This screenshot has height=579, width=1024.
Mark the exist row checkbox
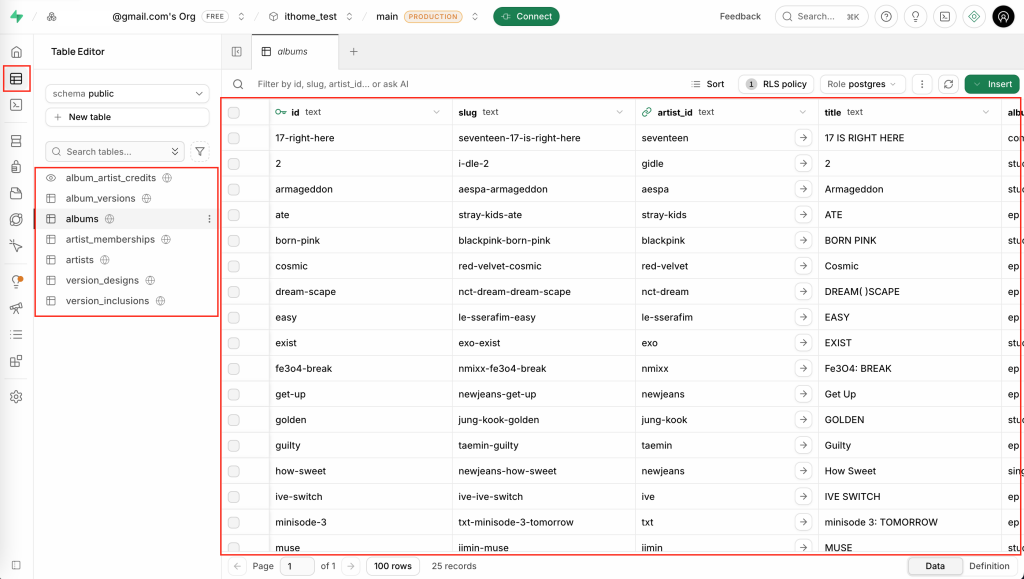(234, 343)
